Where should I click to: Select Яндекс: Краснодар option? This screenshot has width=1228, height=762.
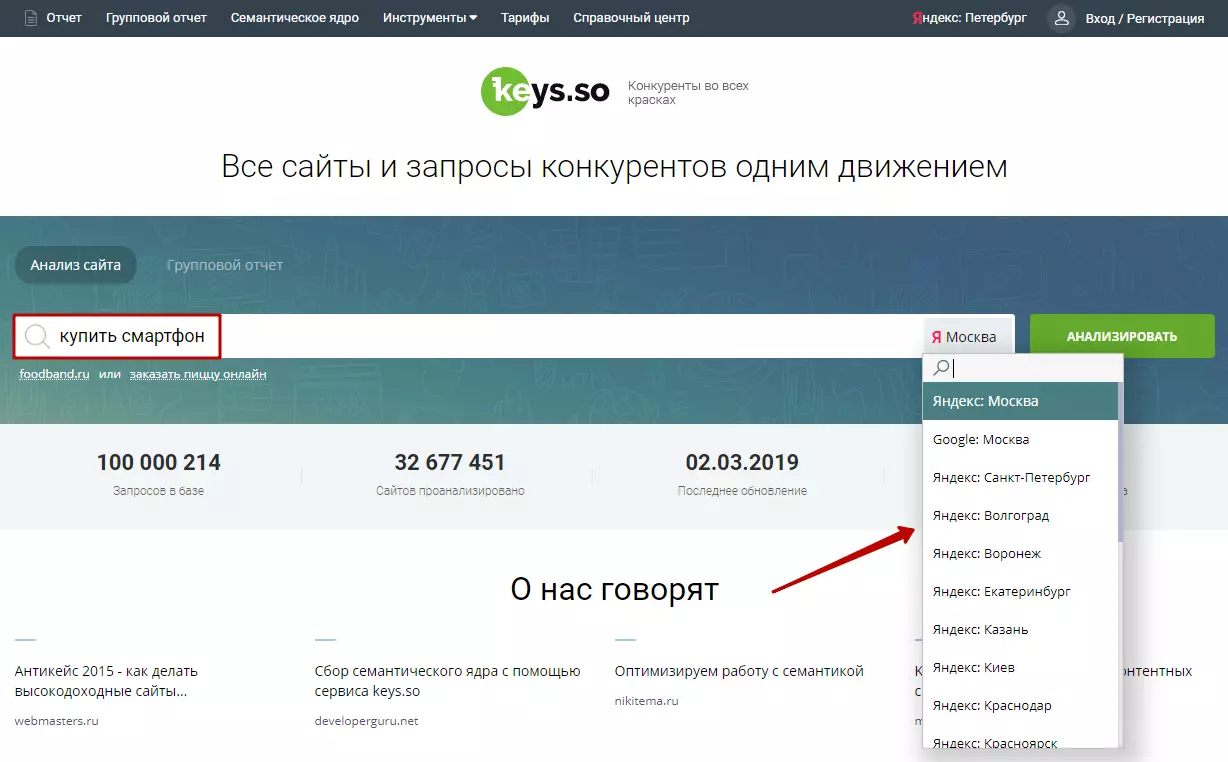(1020, 705)
